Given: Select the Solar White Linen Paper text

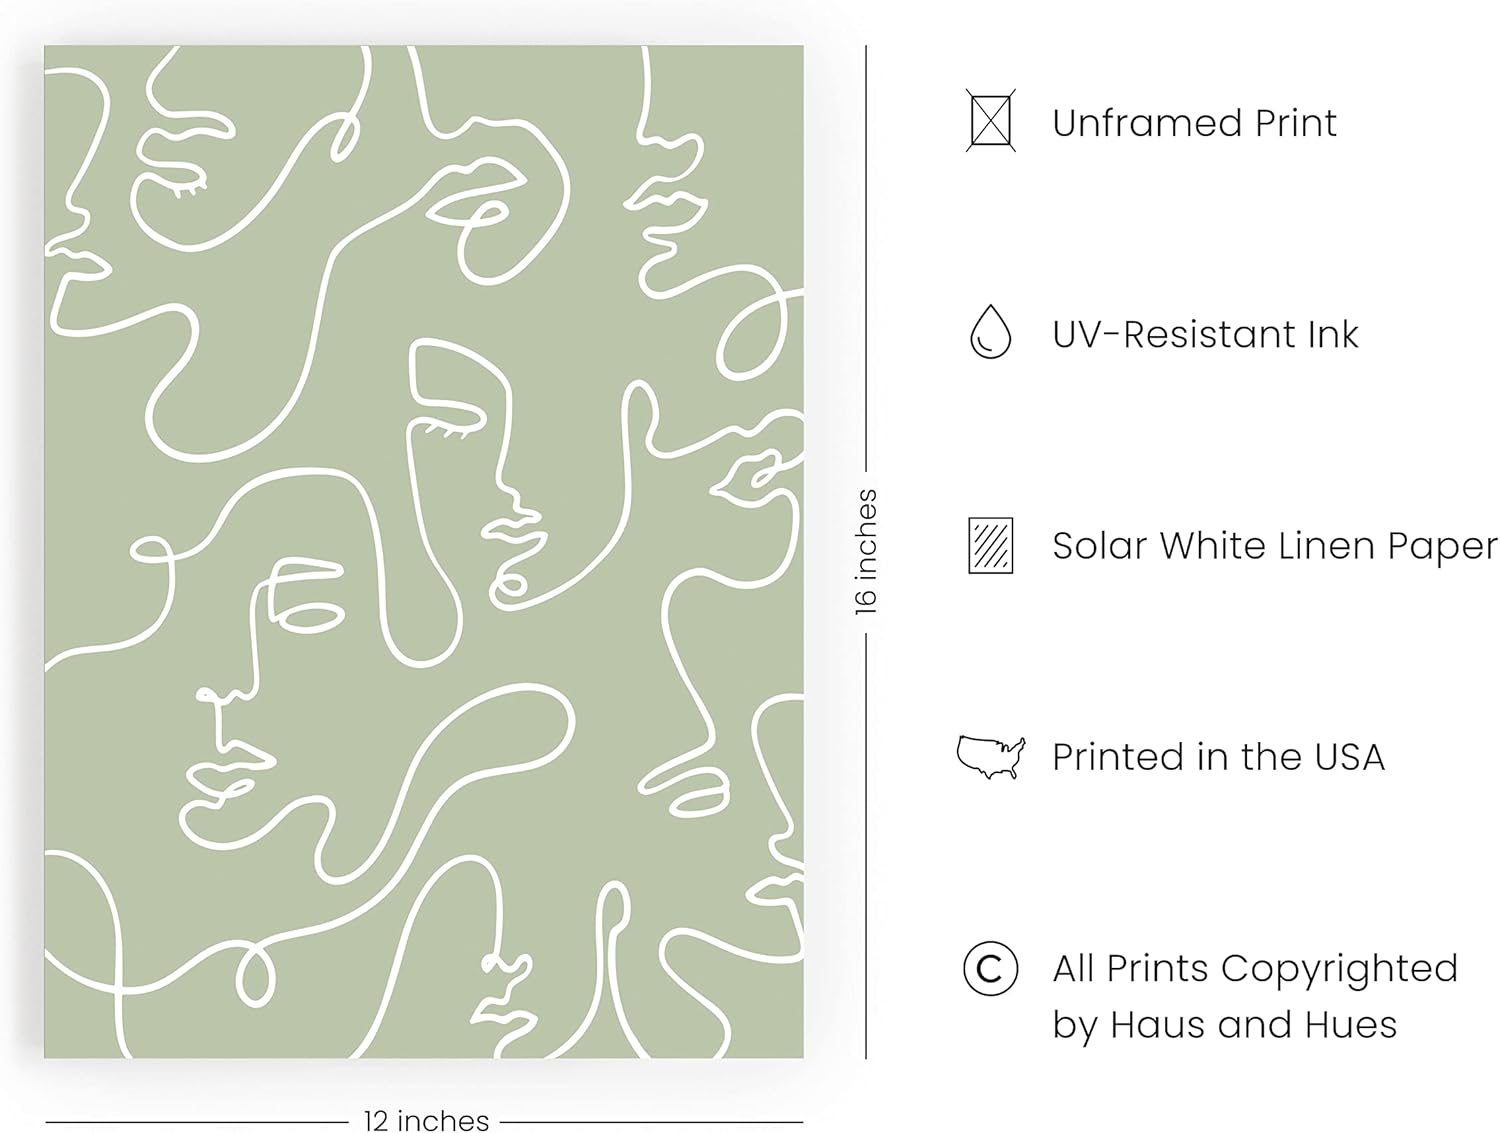Looking at the screenshot, I should [x=1275, y=546].
